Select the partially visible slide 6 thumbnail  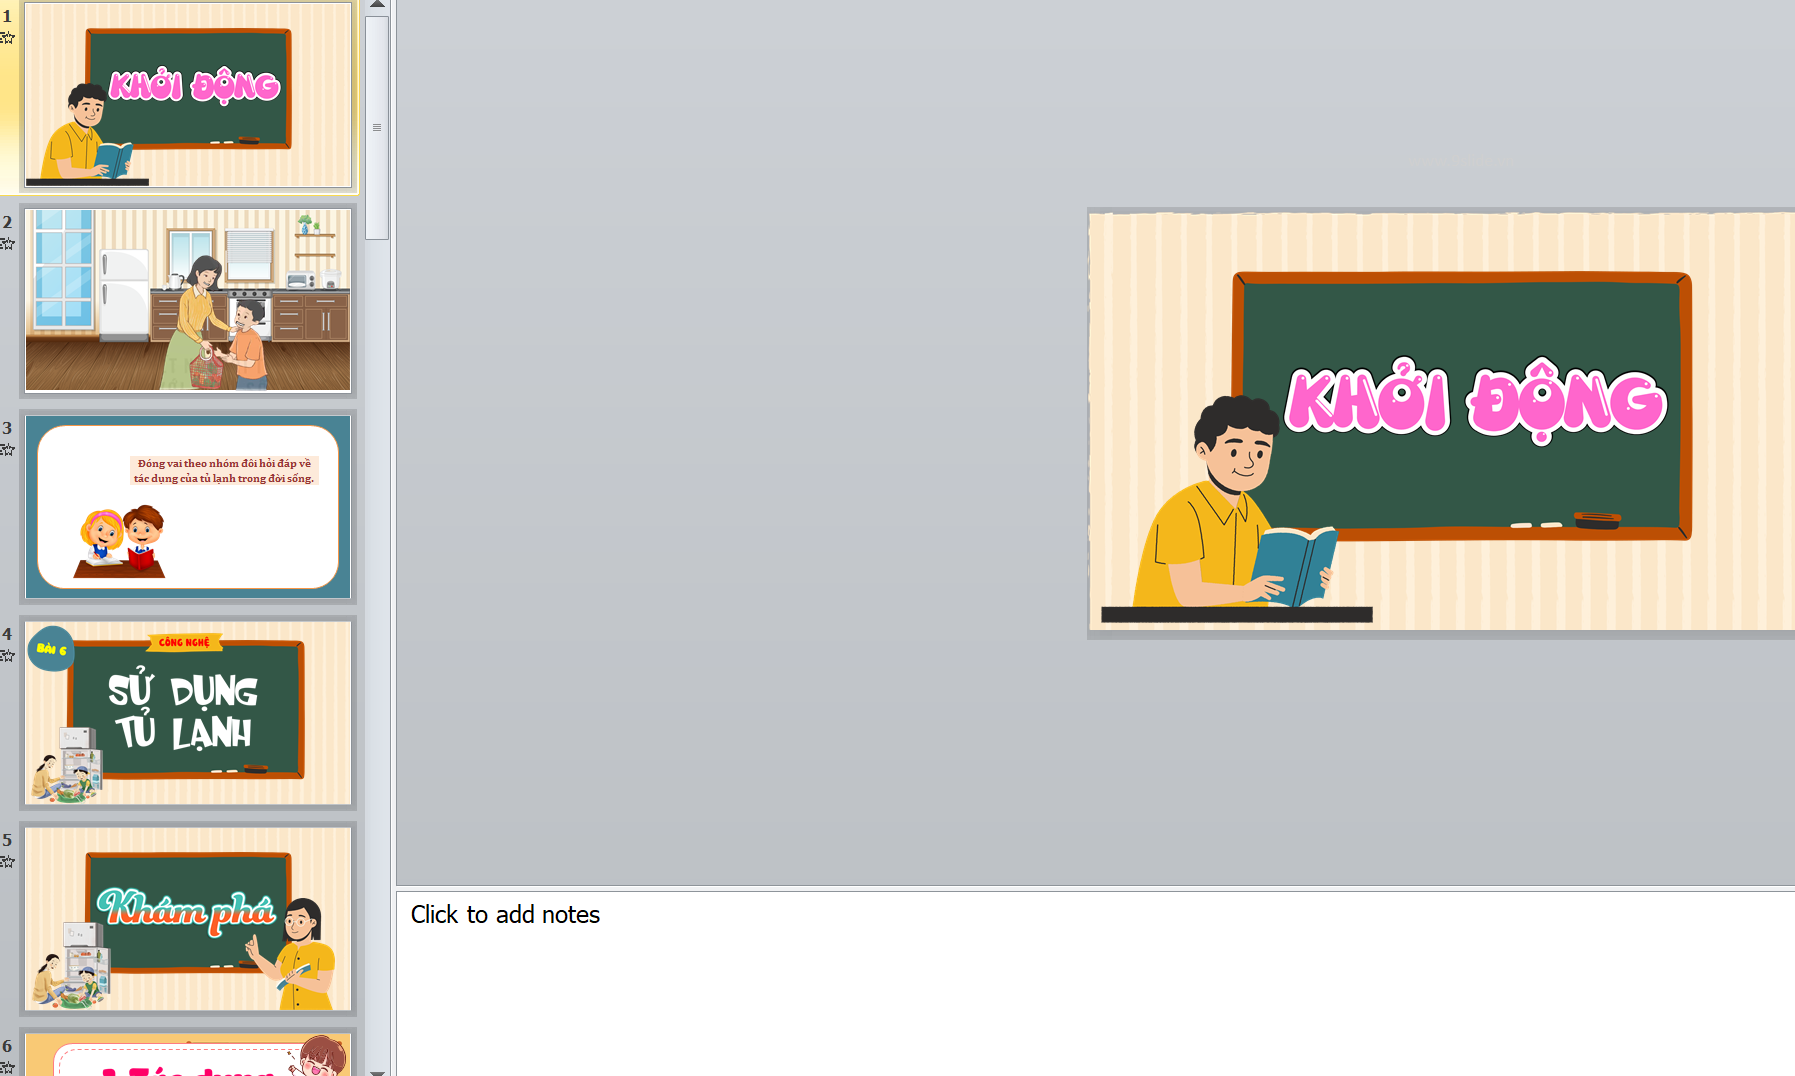(188, 1056)
